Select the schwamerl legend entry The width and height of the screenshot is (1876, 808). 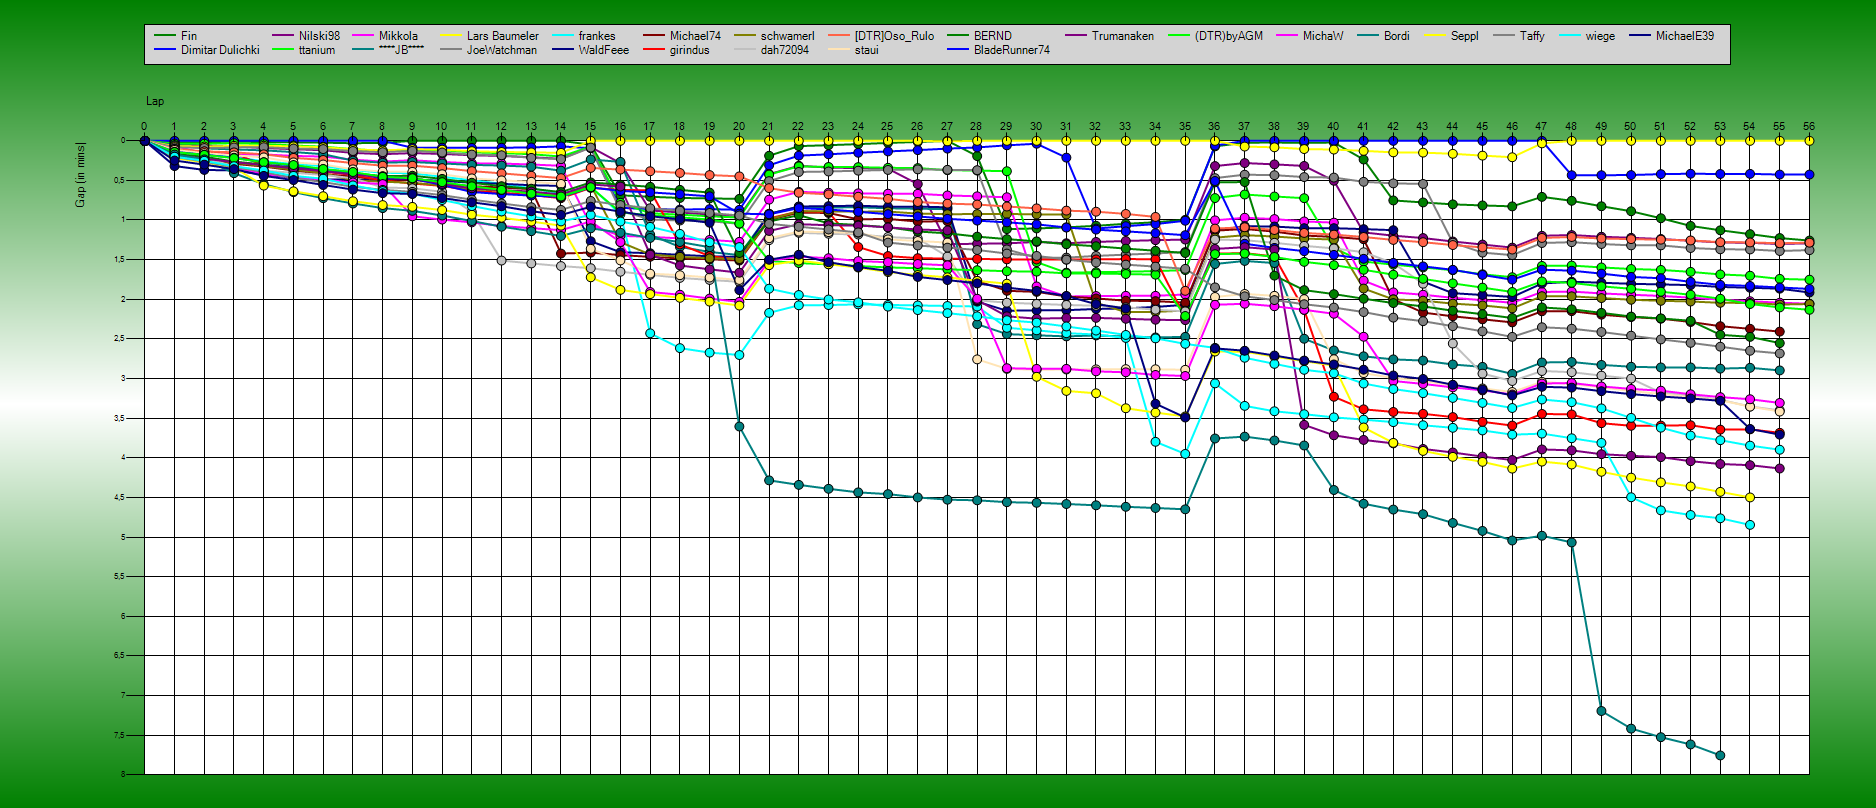tap(787, 36)
